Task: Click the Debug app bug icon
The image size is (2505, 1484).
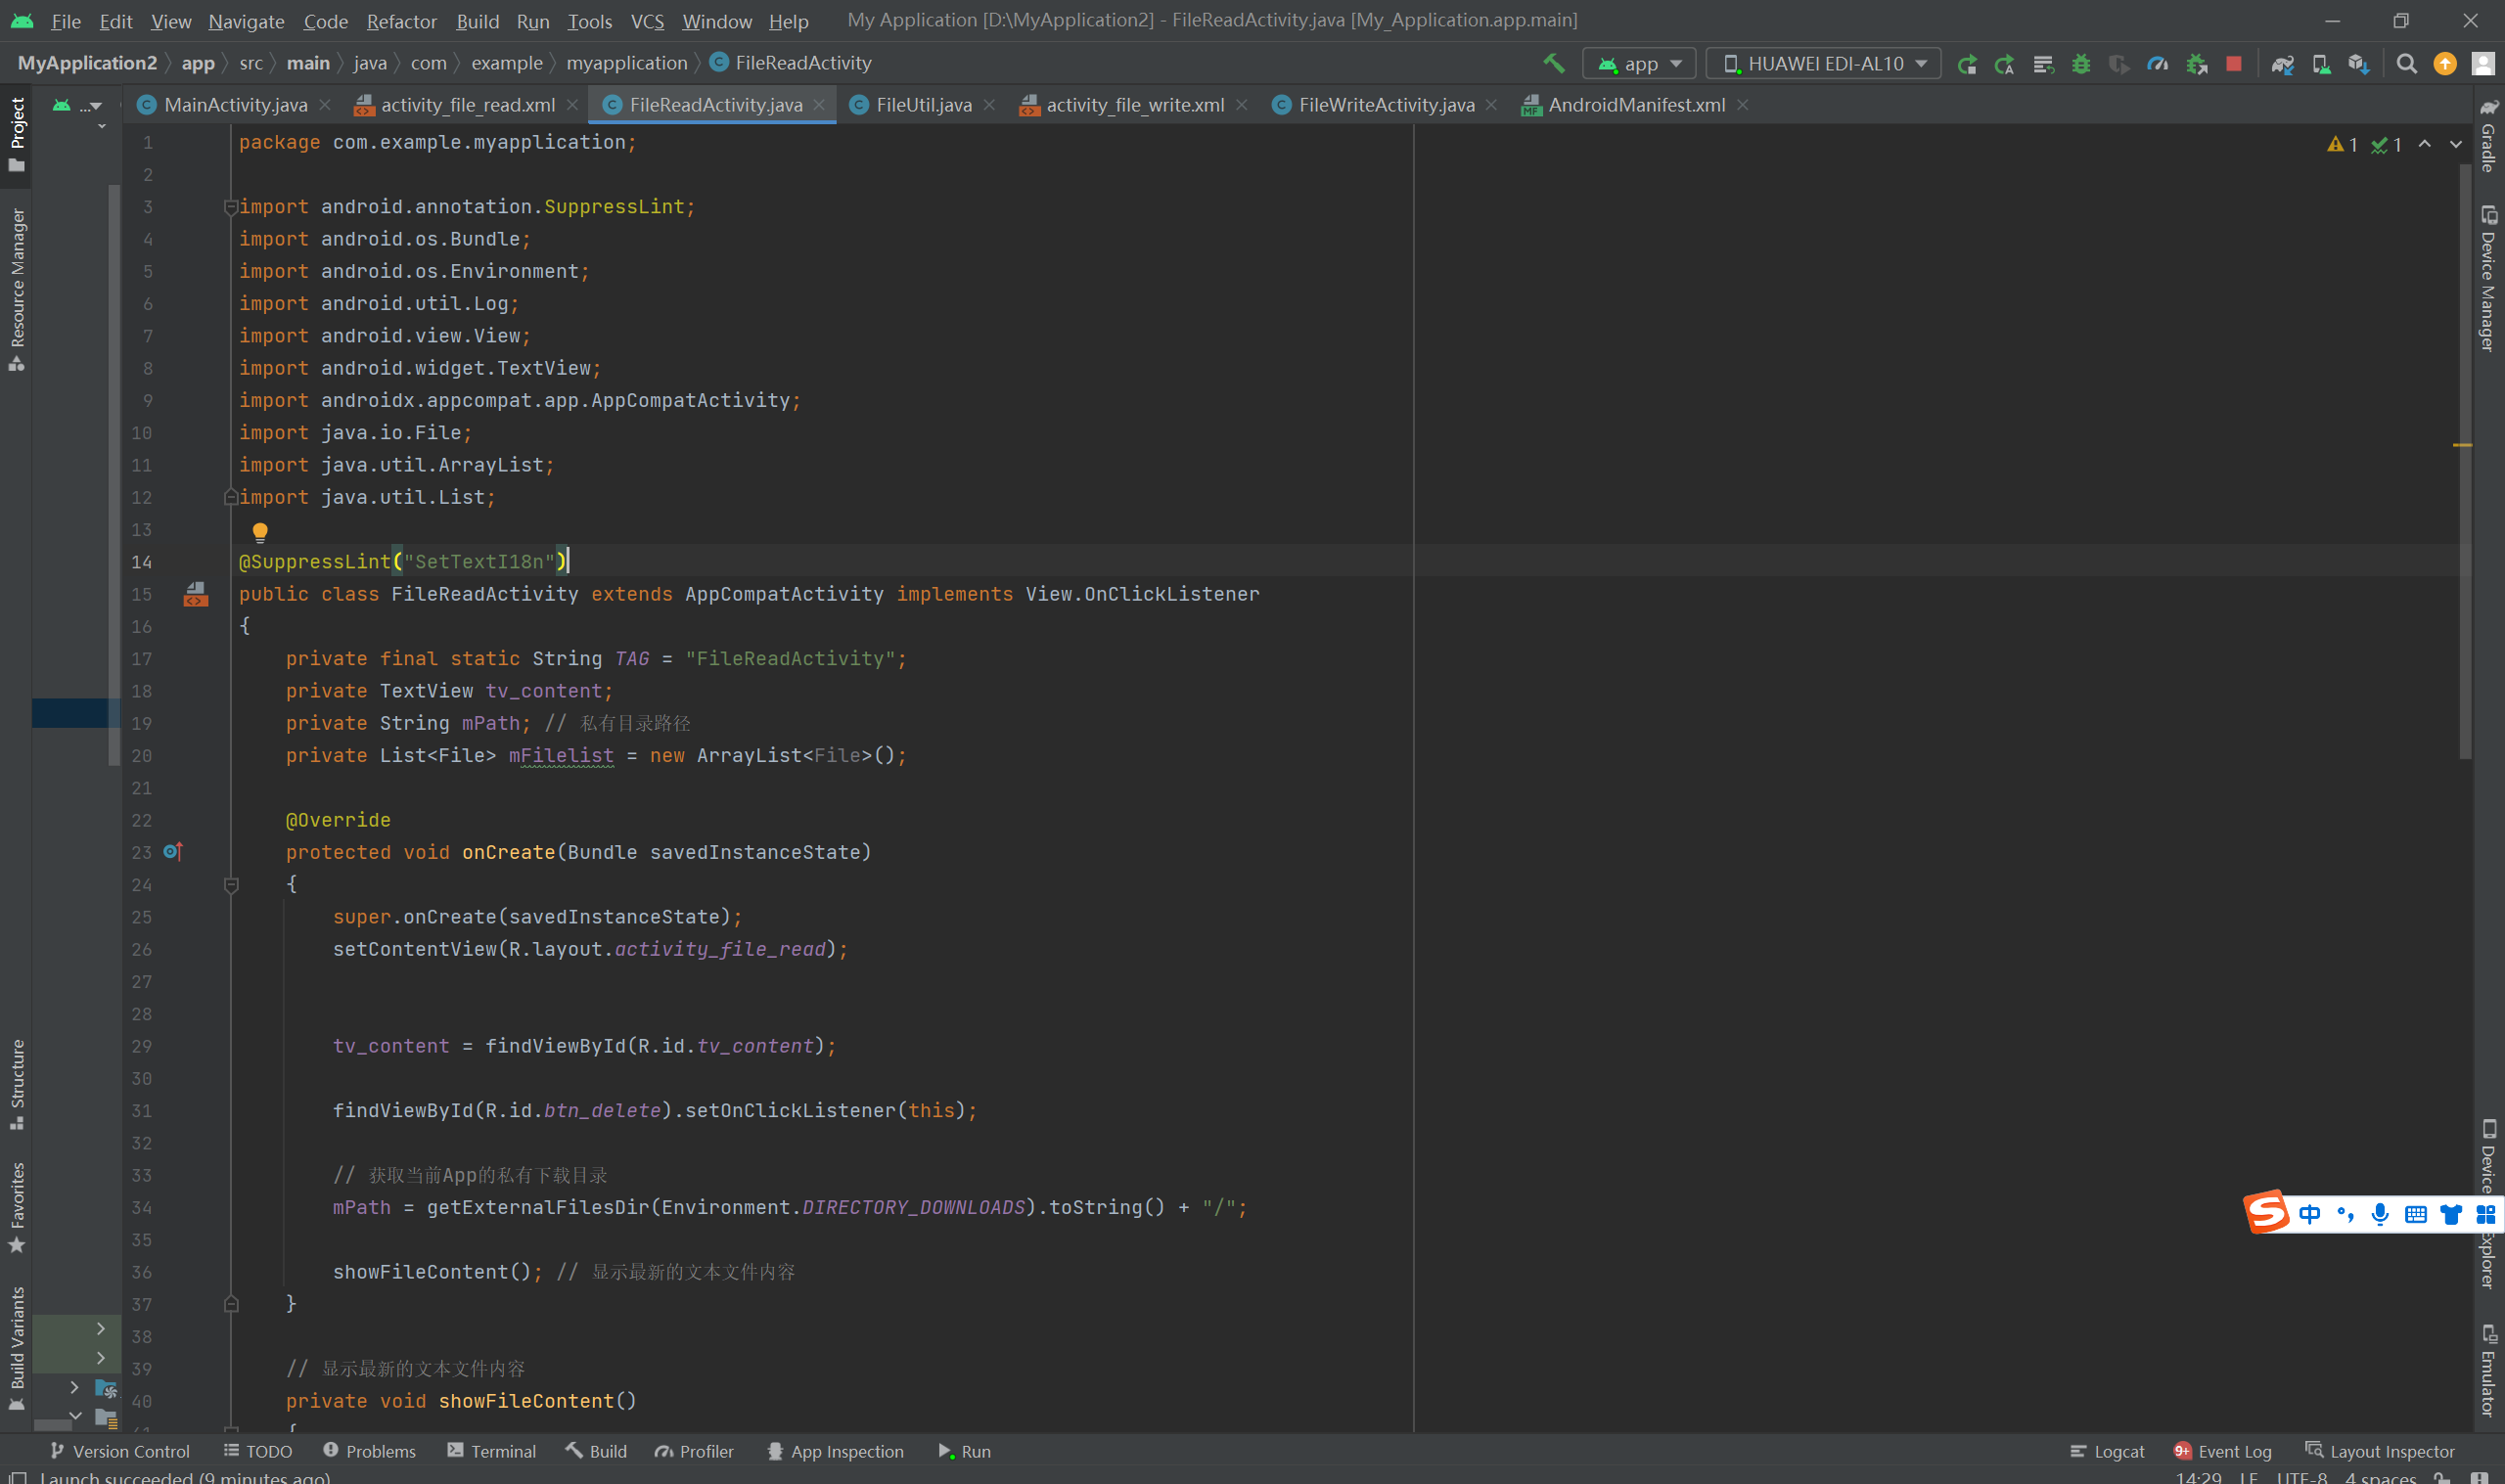Action: click(x=2080, y=64)
